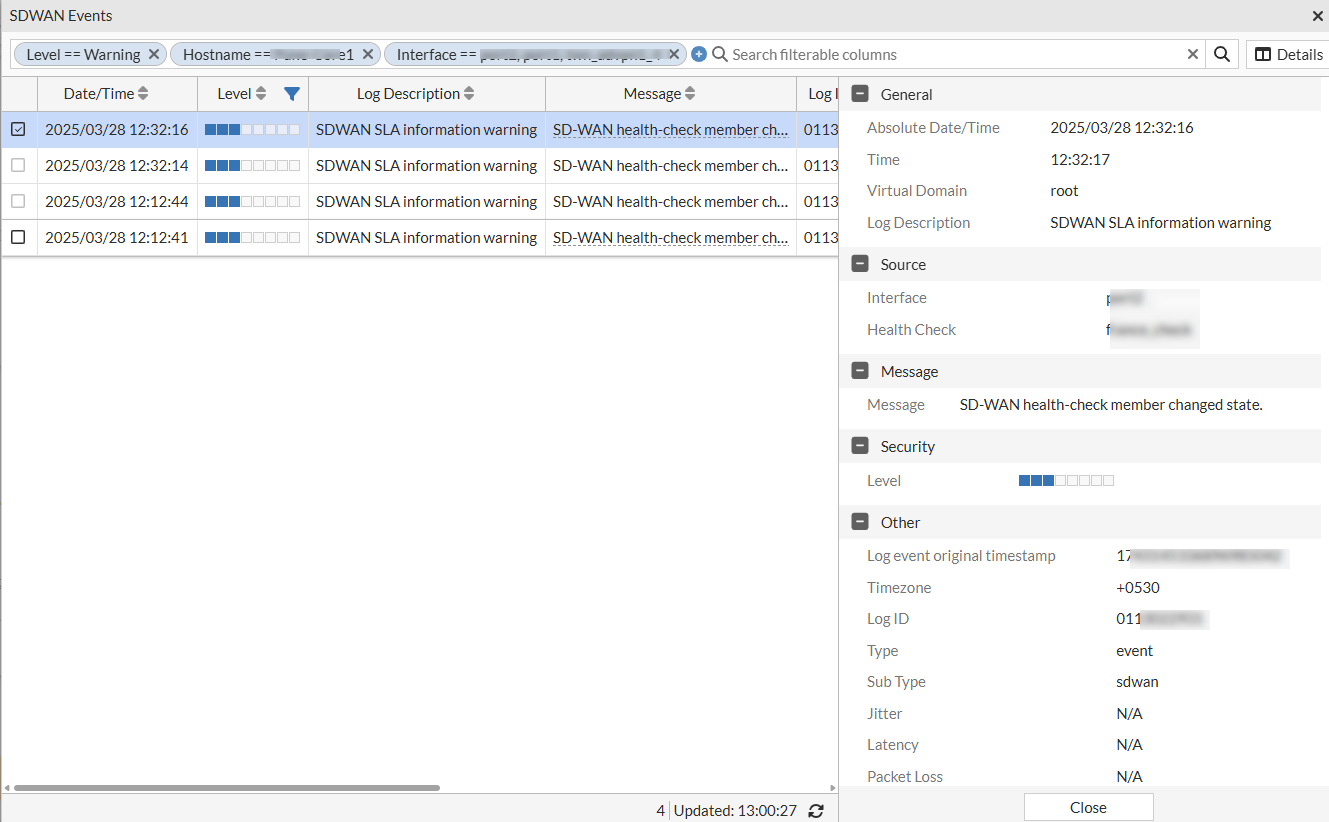Screen dimensions: 1329x822
Task: Click the Type value event
Action: click(x=1134, y=650)
